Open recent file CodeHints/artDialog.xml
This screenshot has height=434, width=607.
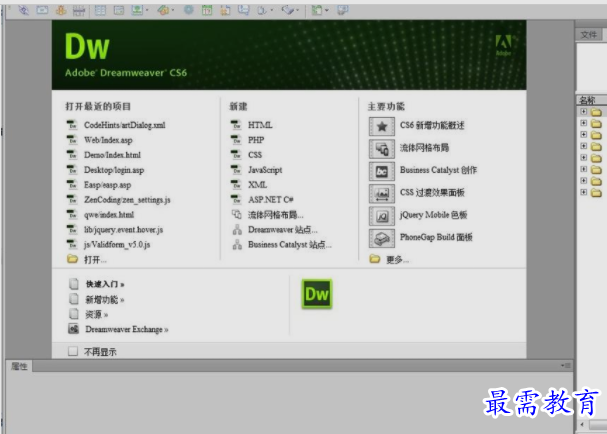click(x=125, y=125)
